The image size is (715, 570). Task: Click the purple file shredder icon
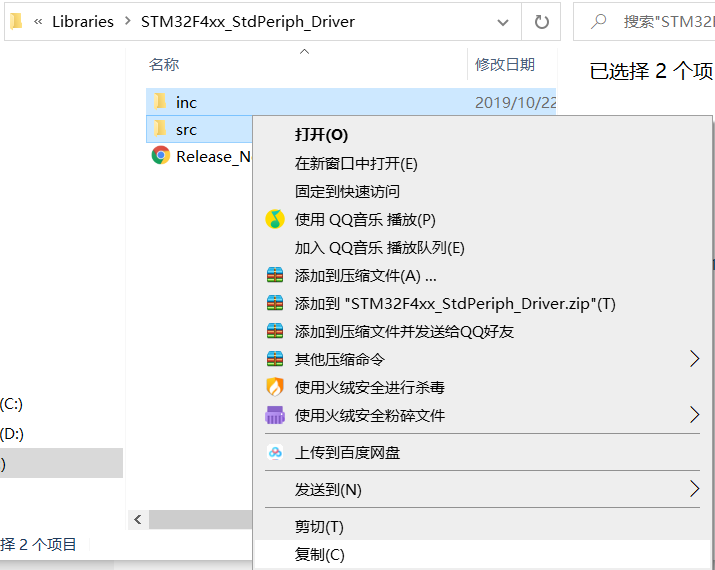click(x=275, y=415)
